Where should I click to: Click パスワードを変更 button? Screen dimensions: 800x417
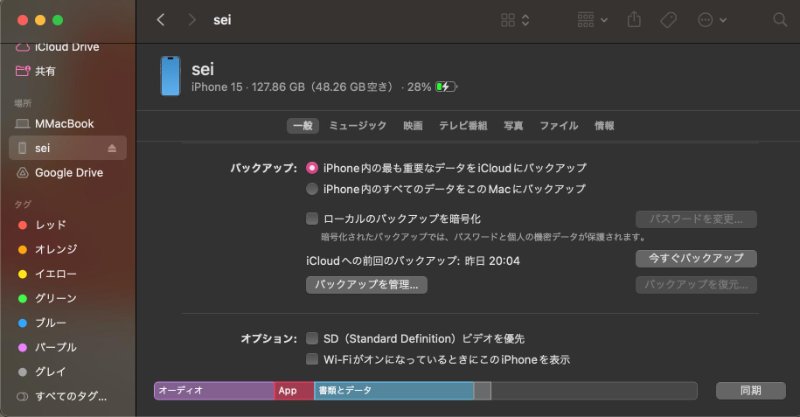[696, 219]
